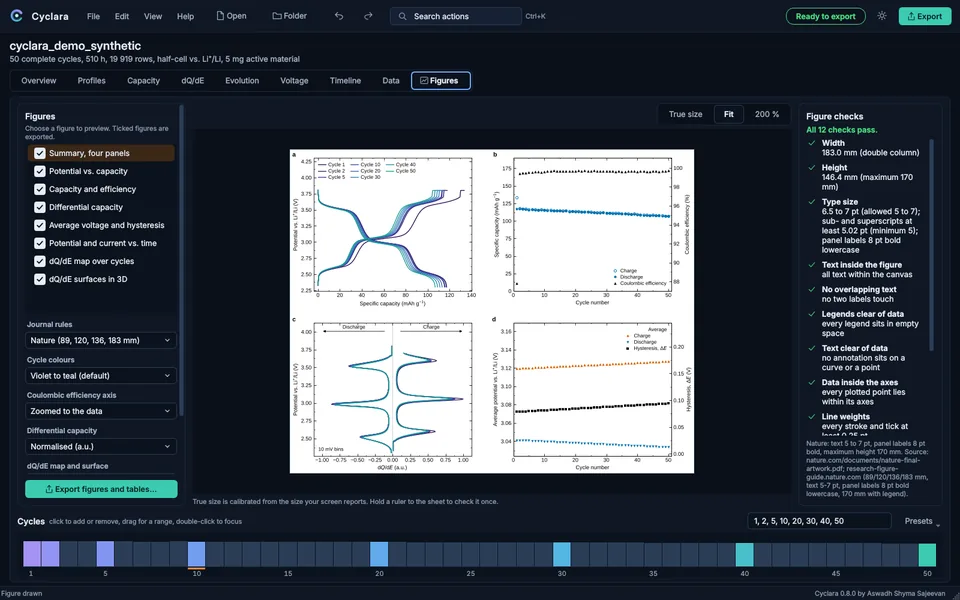Click Text inside the figure tick icon

(x=812, y=265)
